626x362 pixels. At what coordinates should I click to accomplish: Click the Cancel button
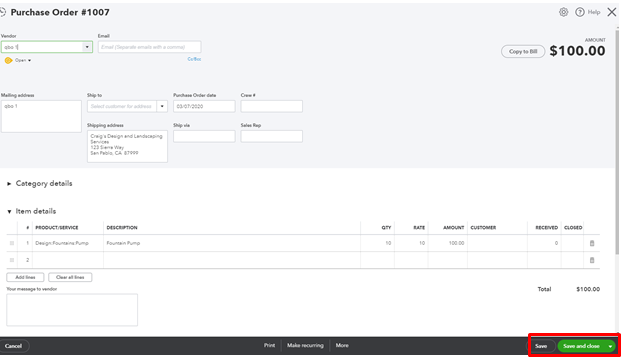(x=13, y=346)
